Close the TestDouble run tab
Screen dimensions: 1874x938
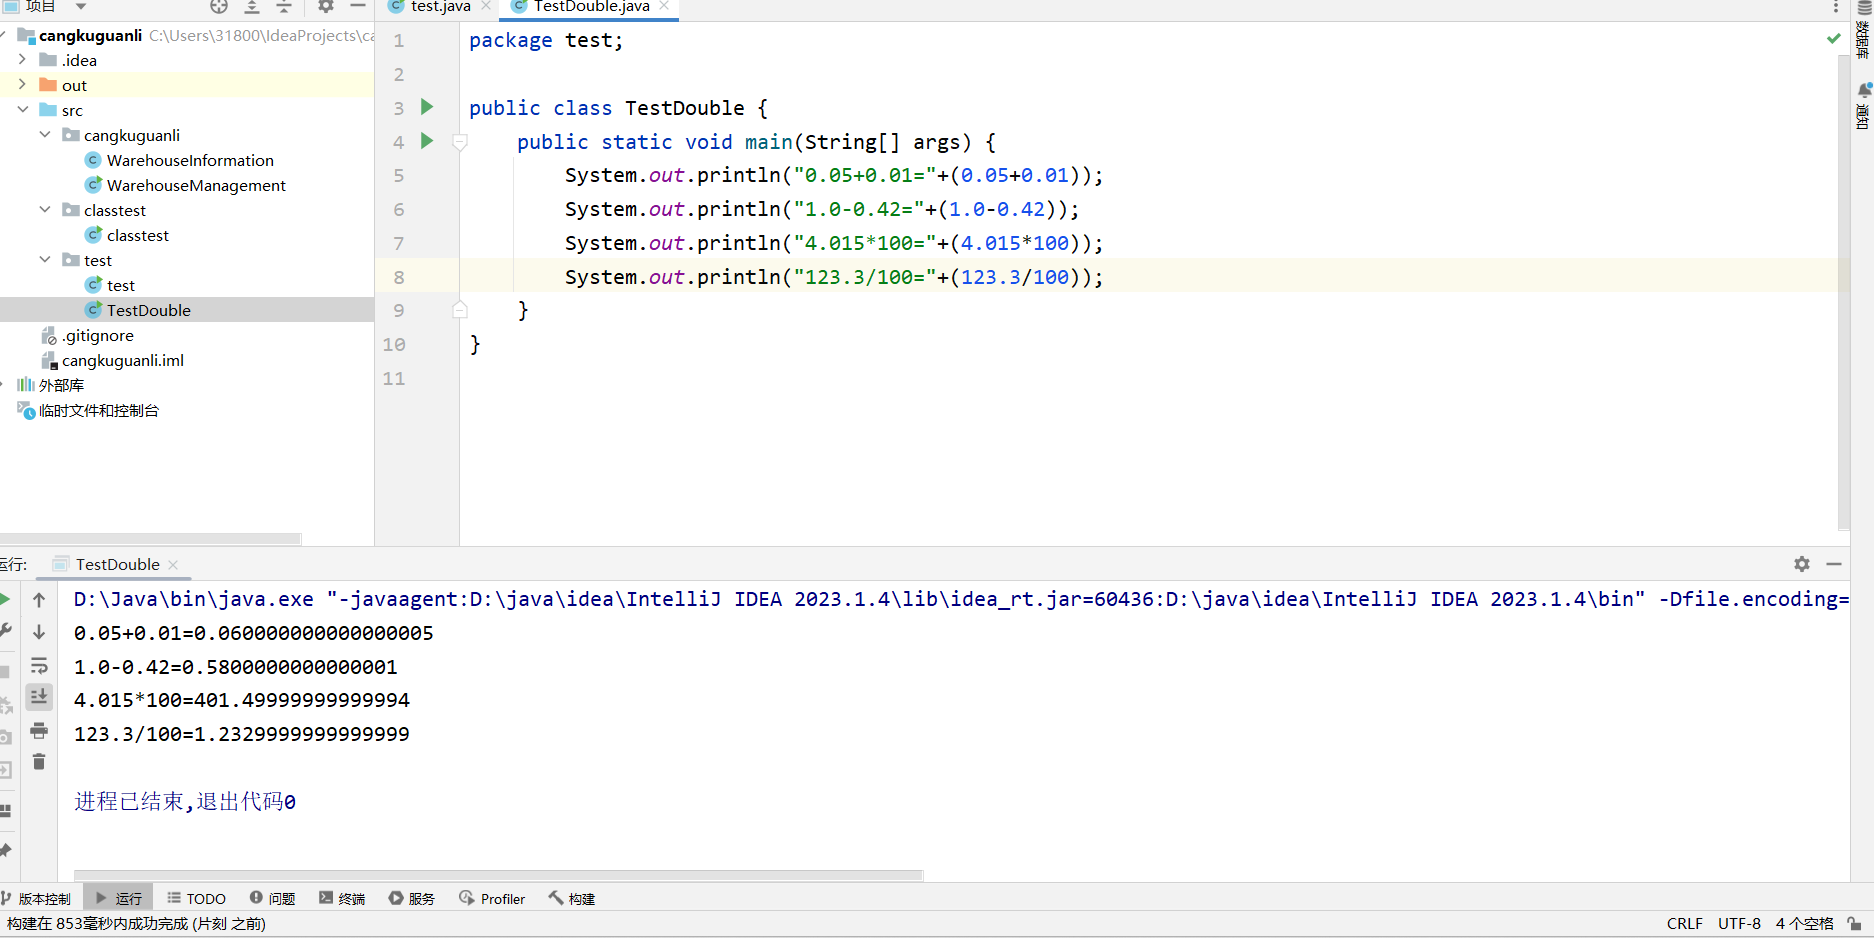click(x=173, y=565)
